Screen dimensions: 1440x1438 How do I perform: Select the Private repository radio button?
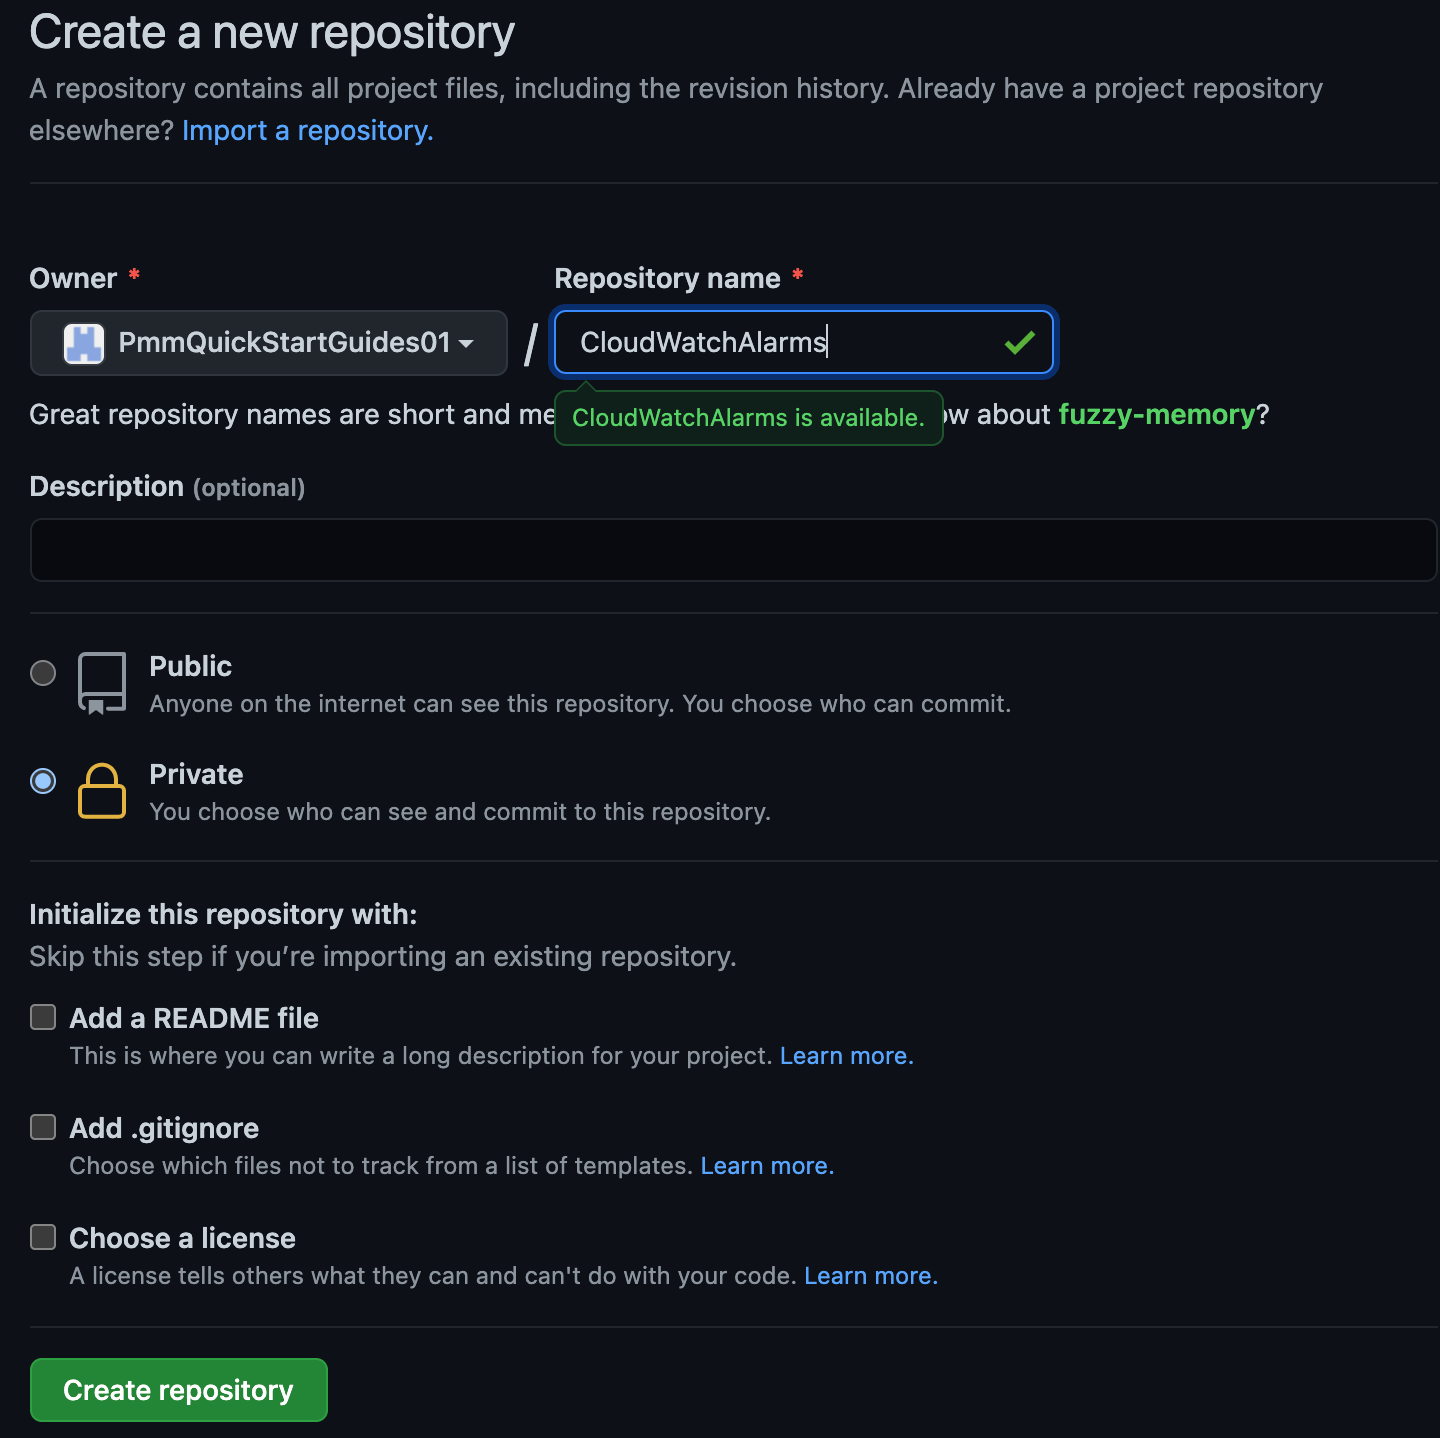43,781
